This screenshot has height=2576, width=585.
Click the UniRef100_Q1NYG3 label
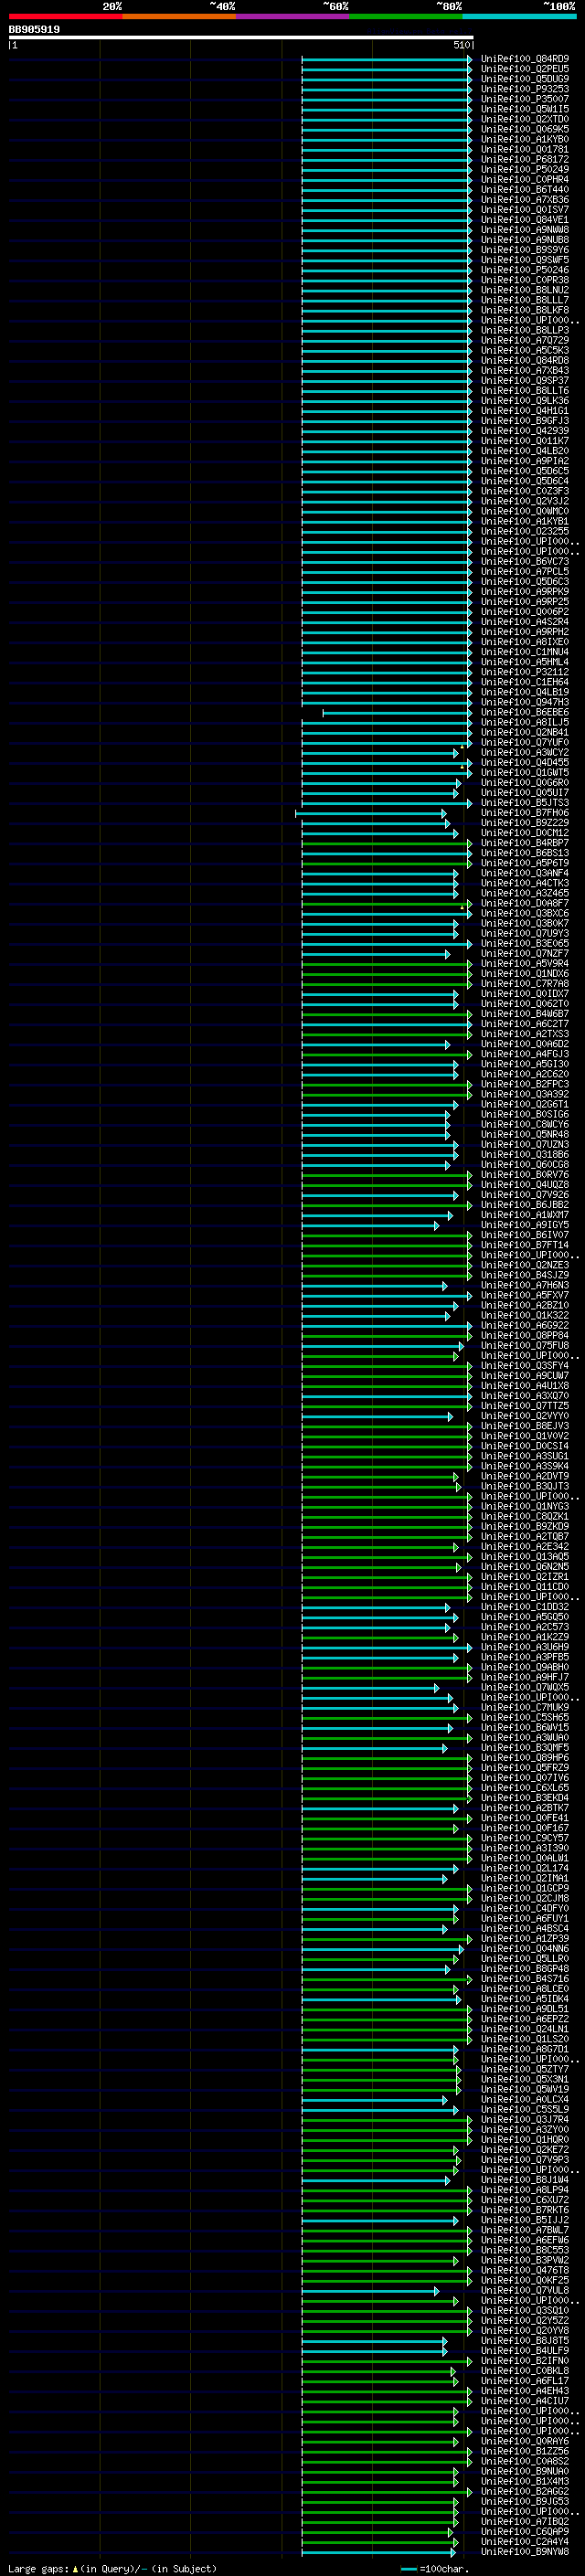tap(524, 1506)
